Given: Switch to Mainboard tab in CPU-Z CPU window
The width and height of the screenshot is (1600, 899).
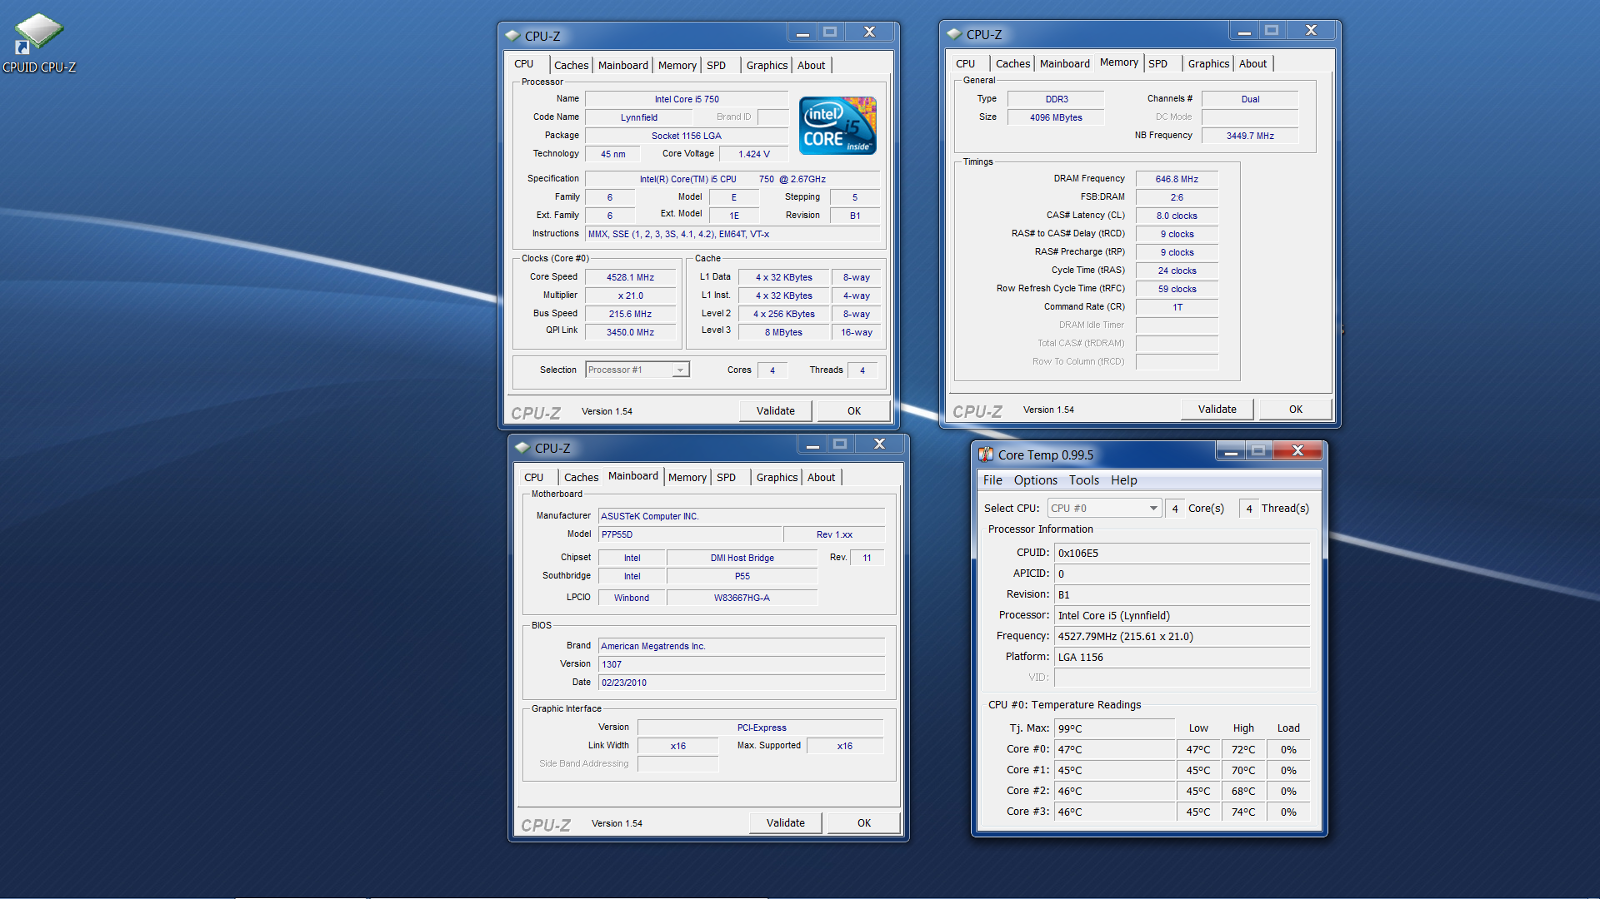Looking at the screenshot, I should tap(623, 66).
